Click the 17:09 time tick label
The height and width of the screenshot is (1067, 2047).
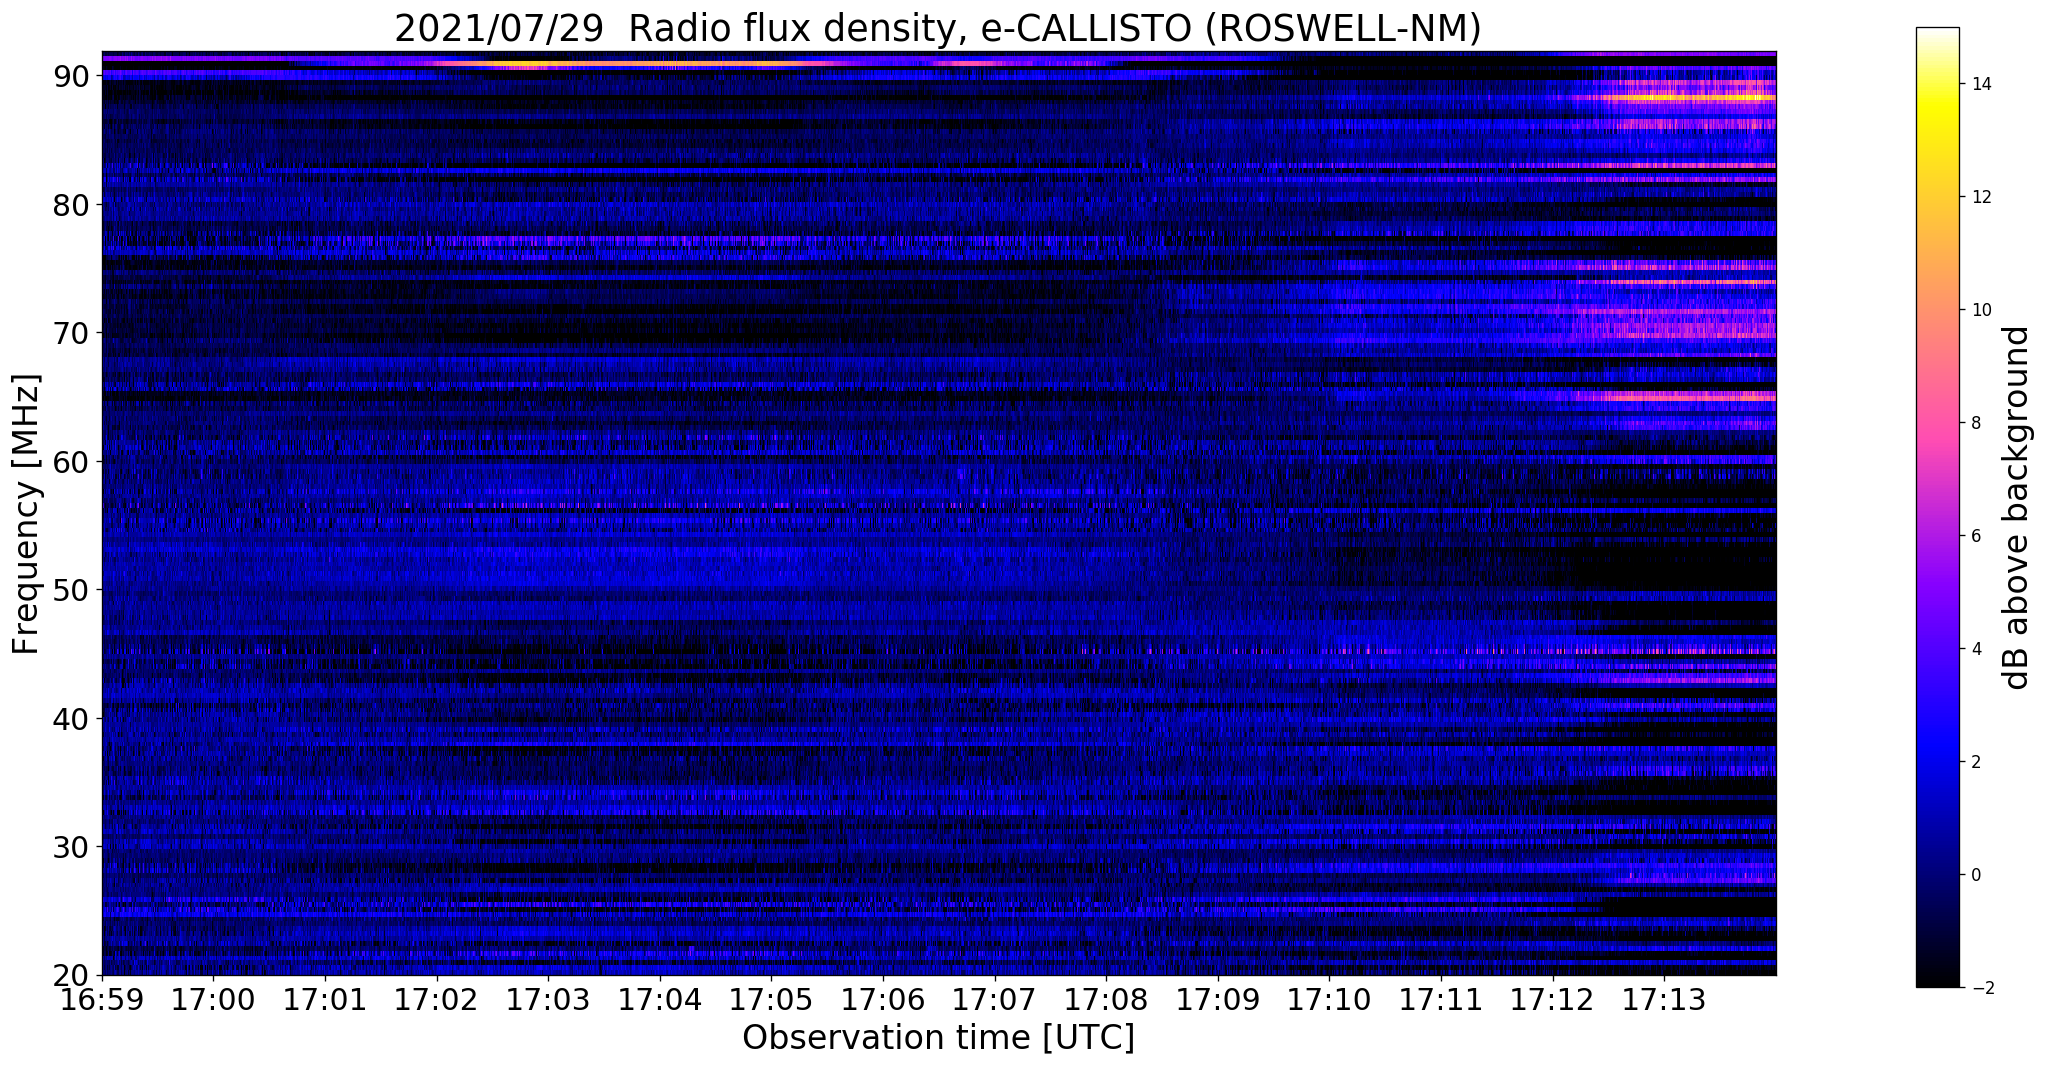click(1218, 999)
